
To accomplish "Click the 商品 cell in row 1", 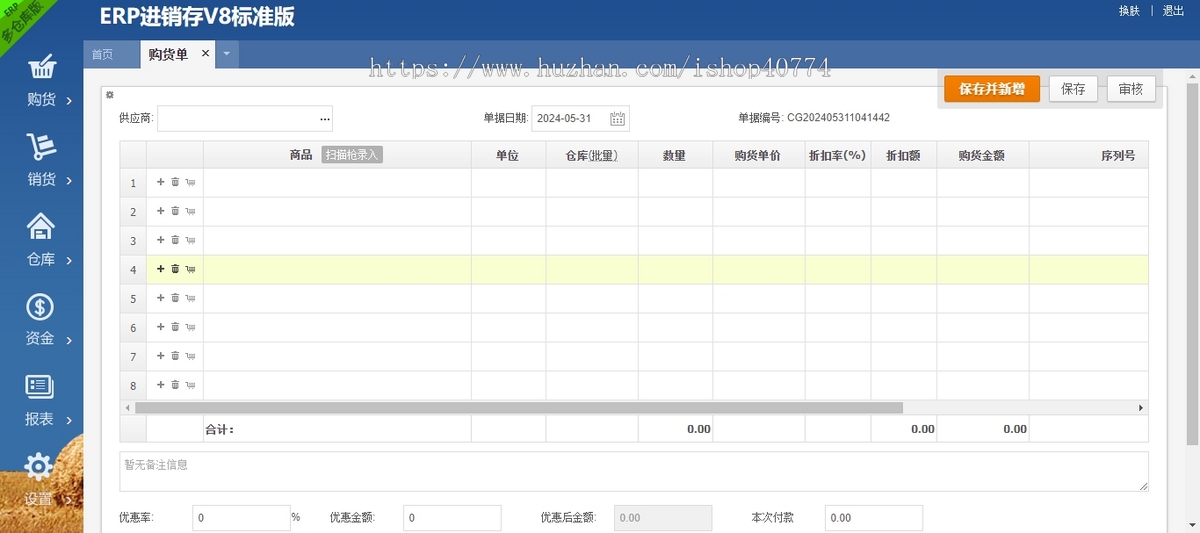I will coord(337,183).
